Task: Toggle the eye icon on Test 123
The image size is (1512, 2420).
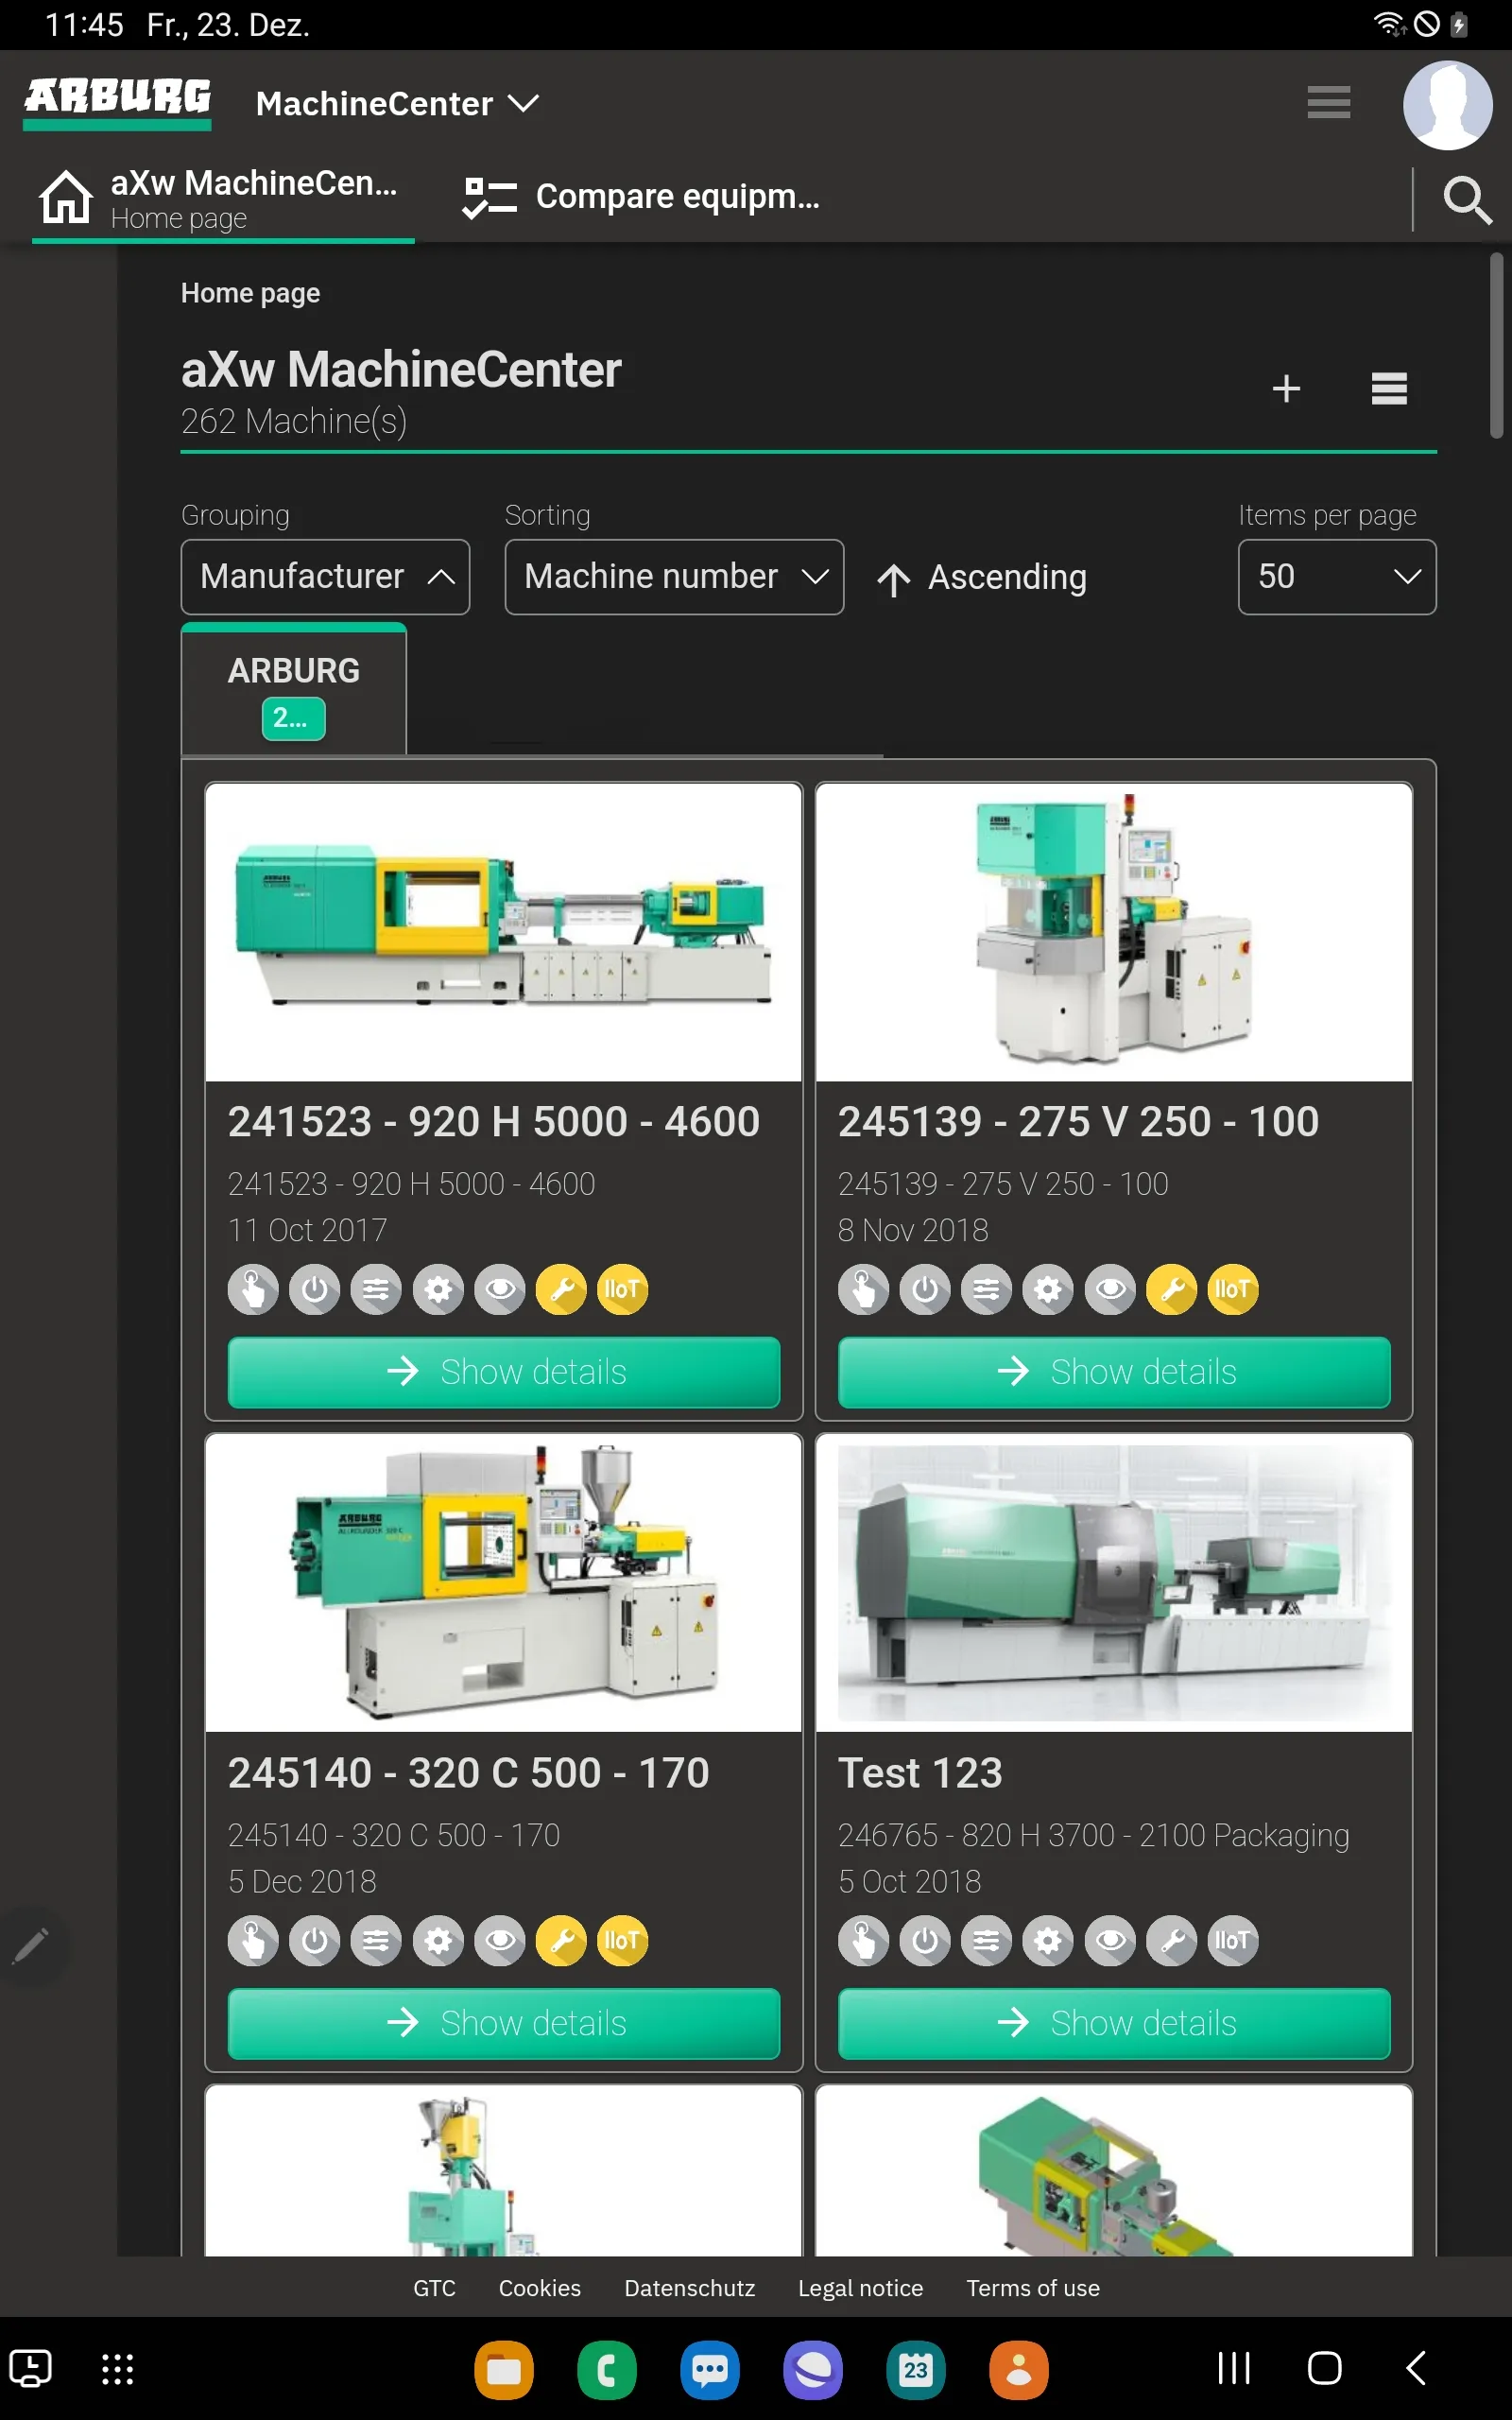Action: 1110,1941
